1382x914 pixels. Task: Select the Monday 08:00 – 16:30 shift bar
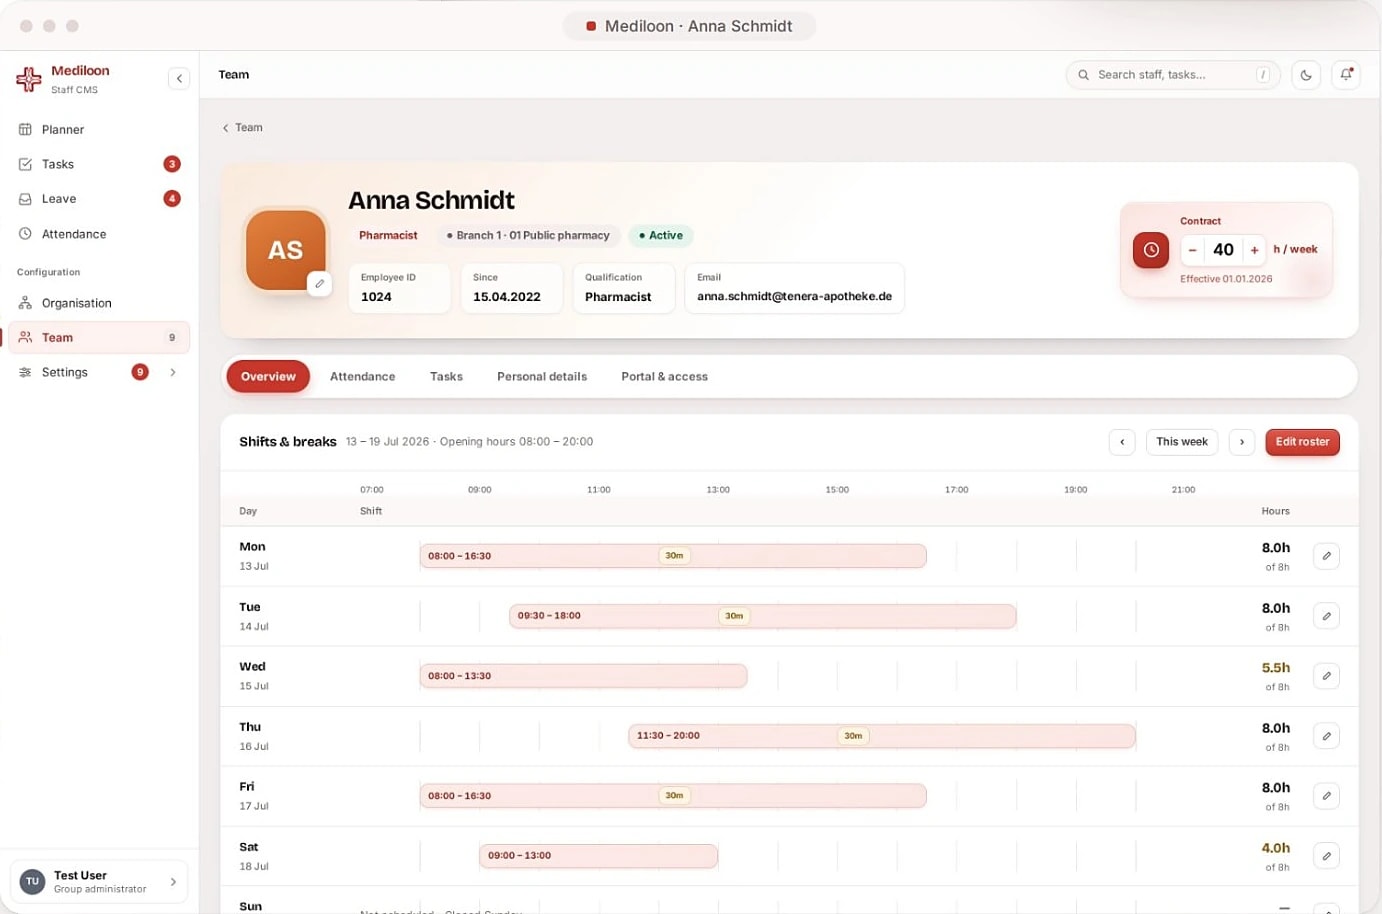tap(673, 556)
